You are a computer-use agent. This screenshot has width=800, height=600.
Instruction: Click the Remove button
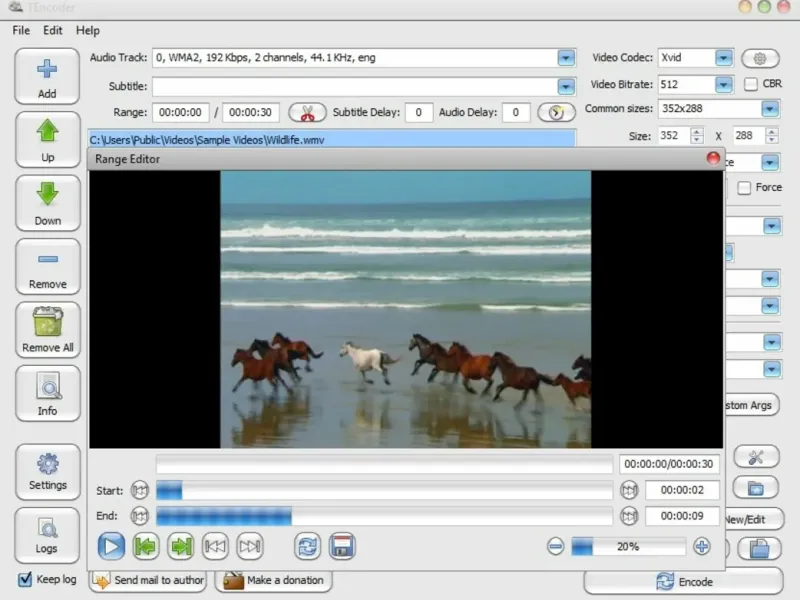47,266
